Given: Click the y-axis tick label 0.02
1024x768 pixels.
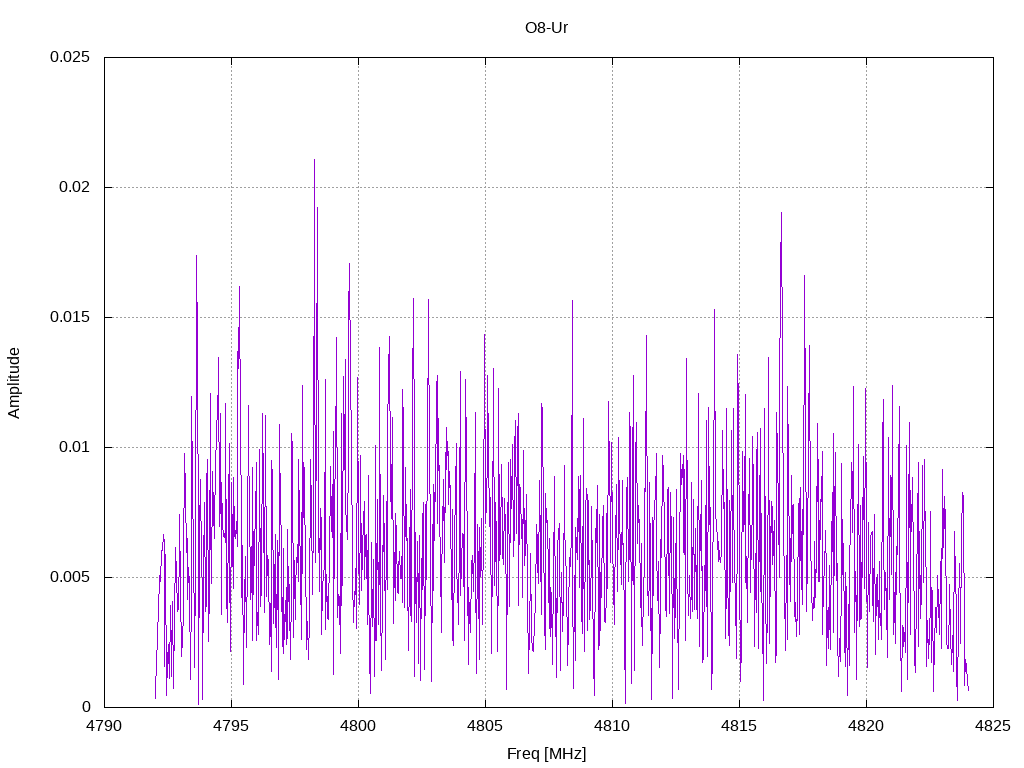Looking at the screenshot, I should pos(74,187).
